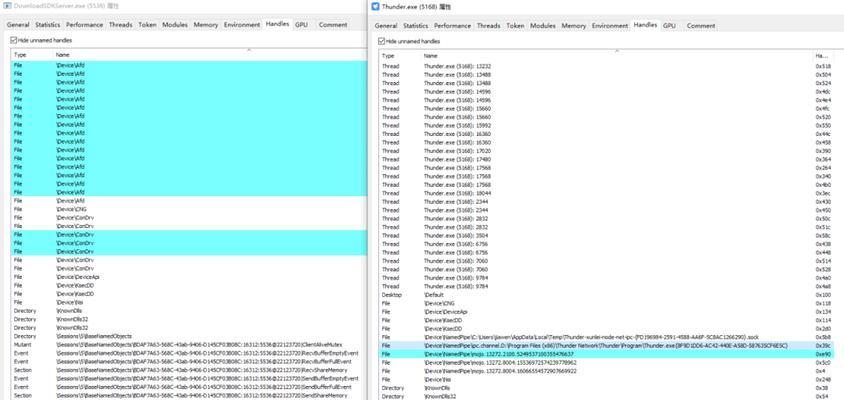Open Memory tab in DownloadSDKServer window
Image resolution: width=844 pixels, height=400 pixels.
coord(206,25)
